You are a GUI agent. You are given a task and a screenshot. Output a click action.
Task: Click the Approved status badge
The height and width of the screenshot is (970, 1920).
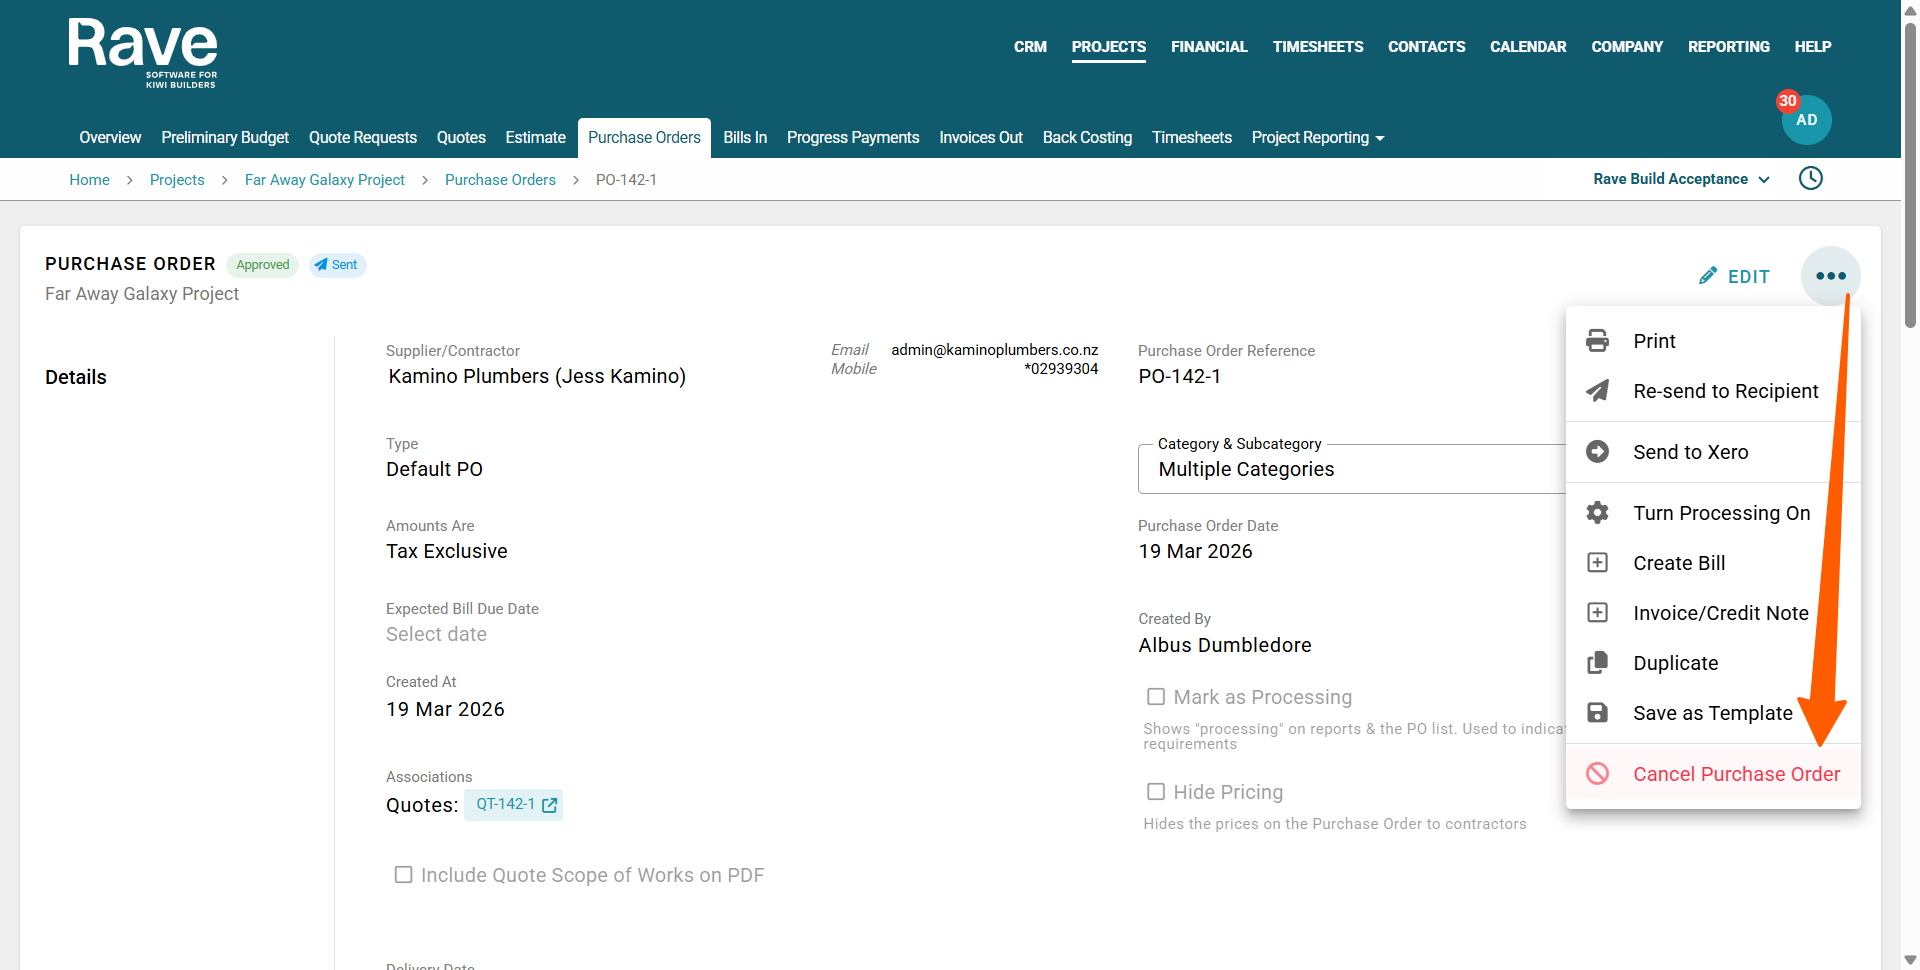pyautogui.click(x=263, y=265)
